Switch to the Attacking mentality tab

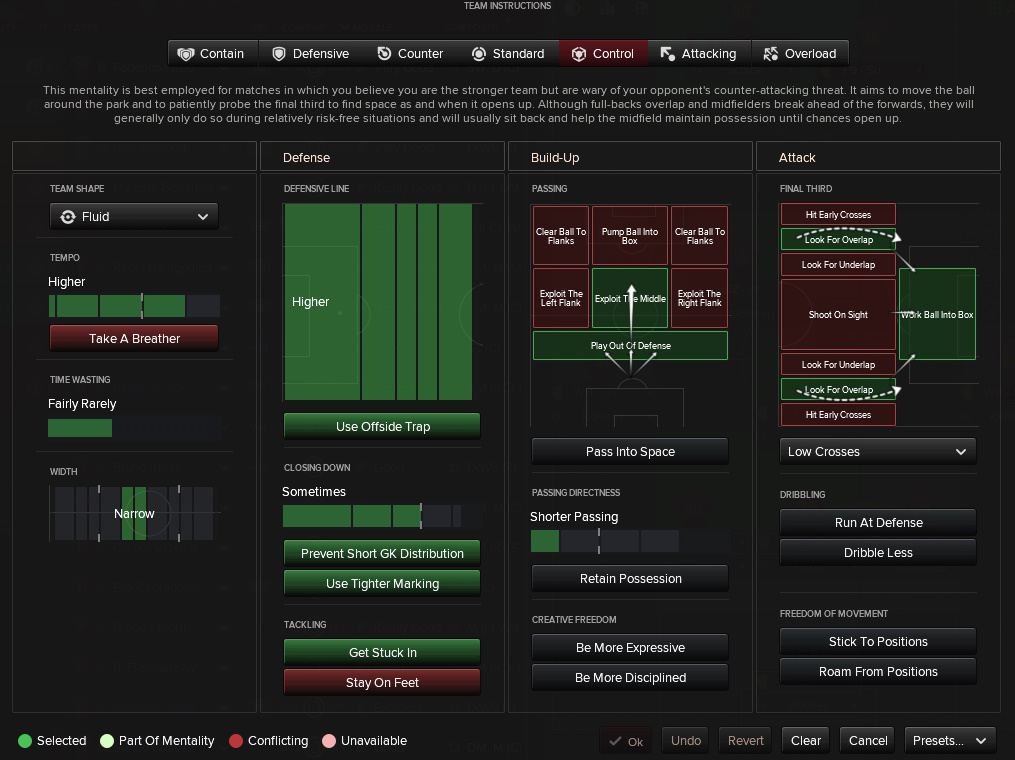698,54
